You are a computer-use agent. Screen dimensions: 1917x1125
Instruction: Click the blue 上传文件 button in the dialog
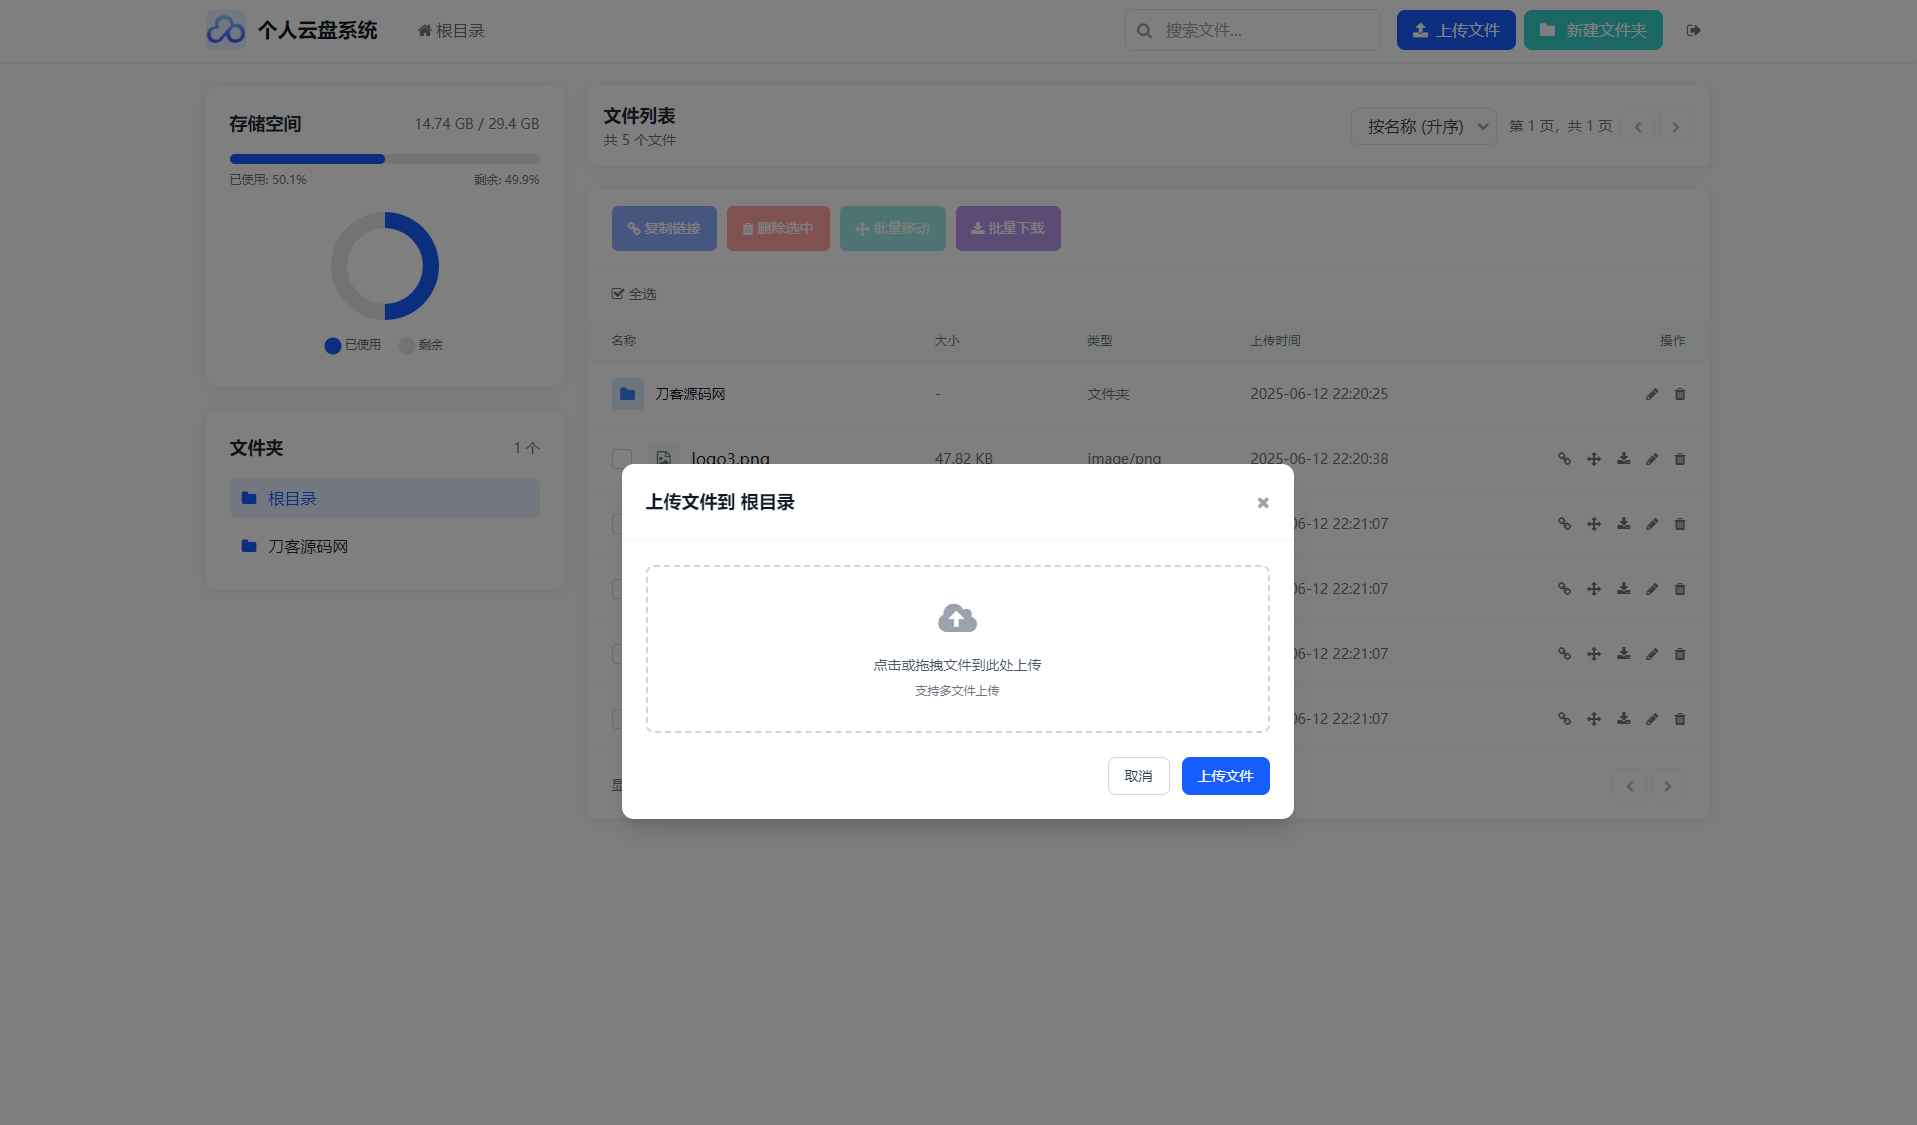pos(1224,775)
